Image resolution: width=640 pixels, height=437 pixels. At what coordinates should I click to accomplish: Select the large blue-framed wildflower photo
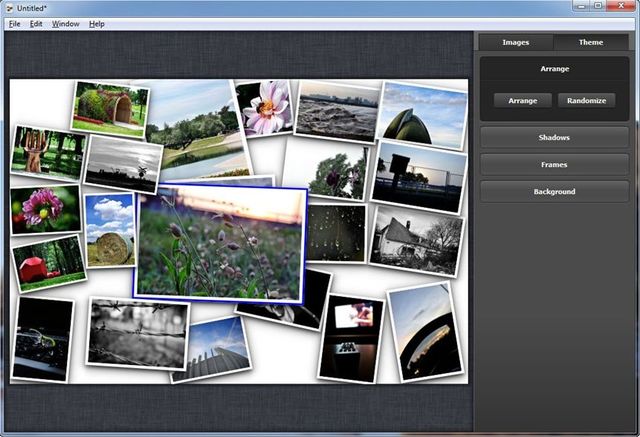[x=220, y=244]
